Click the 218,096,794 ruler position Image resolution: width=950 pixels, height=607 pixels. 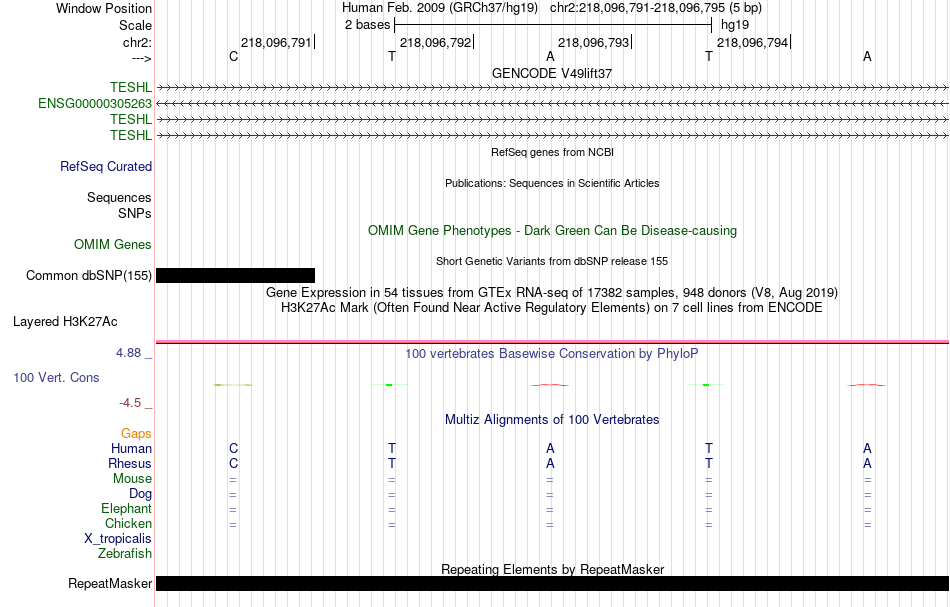pos(752,42)
